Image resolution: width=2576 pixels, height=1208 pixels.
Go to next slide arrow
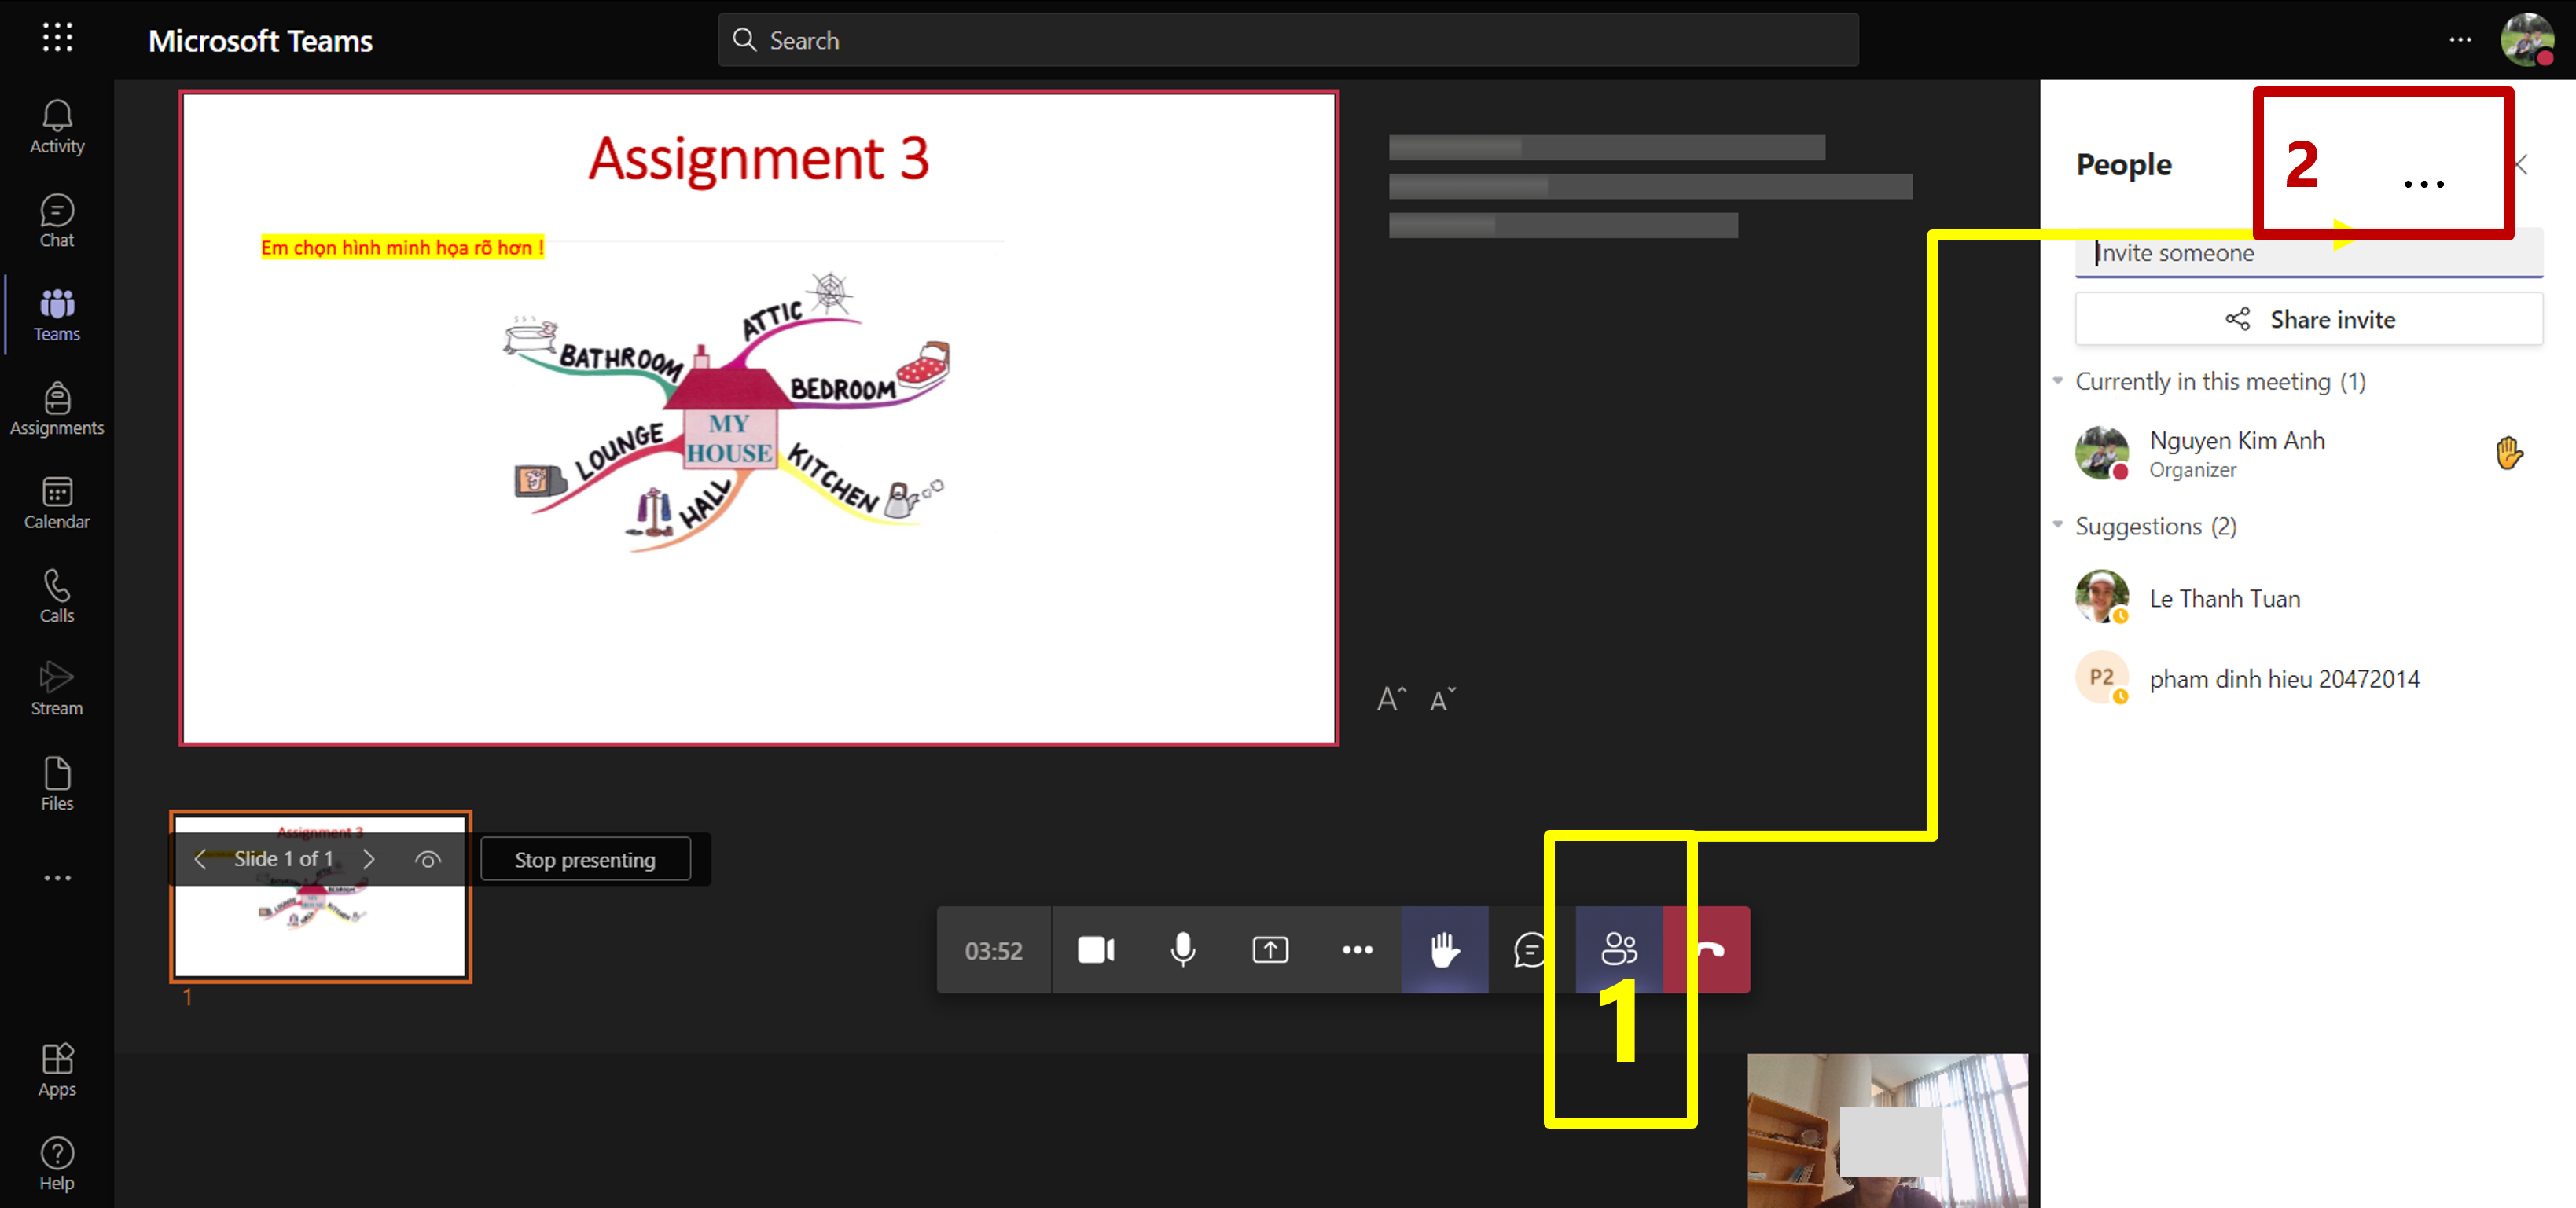tap(369, 859)
